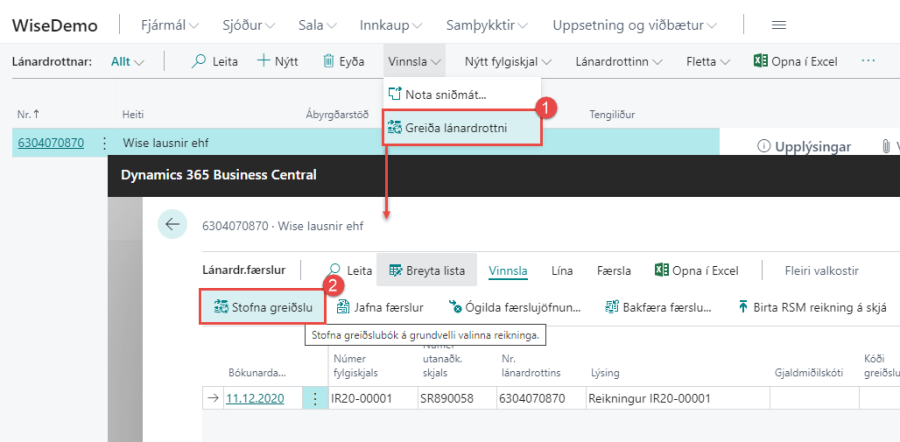Image resolution: width=900 pixels, height=442 pixels.
Task: Click the back arrow button
Action: coord(172,225)
